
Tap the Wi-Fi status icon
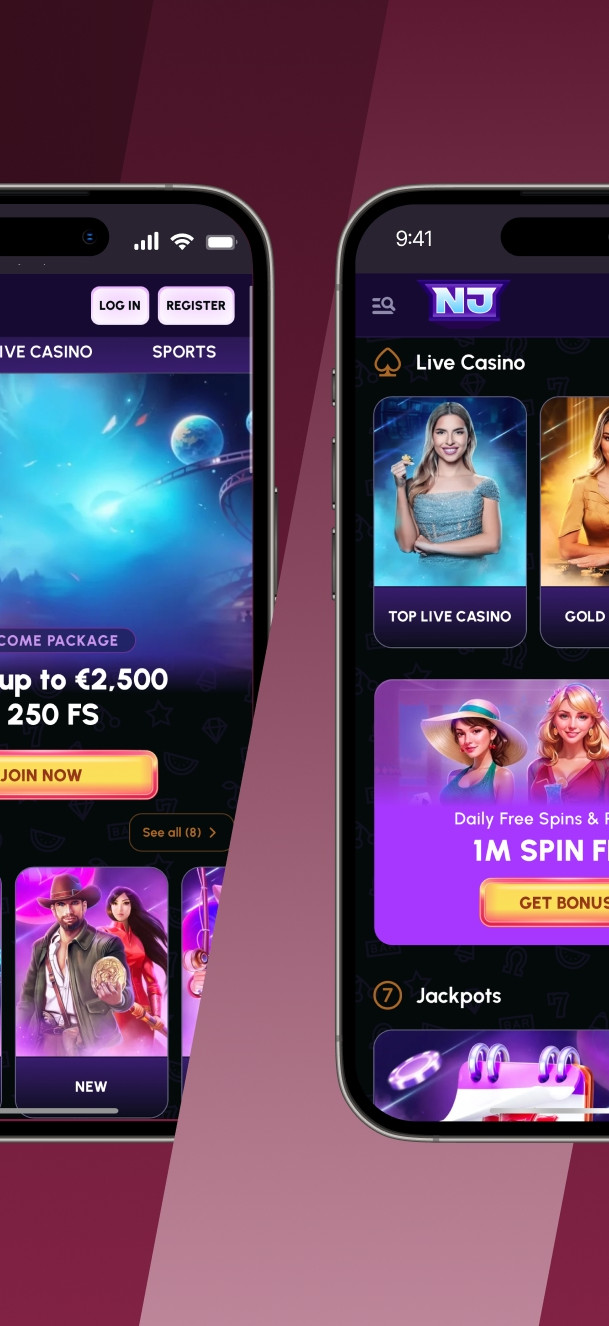click(181, 241)
